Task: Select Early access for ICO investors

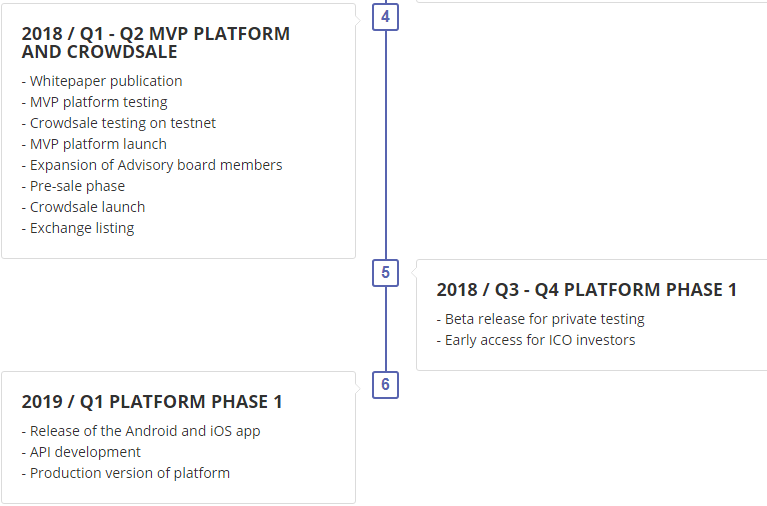Action: pyautogui.click(x=536, y=340)
